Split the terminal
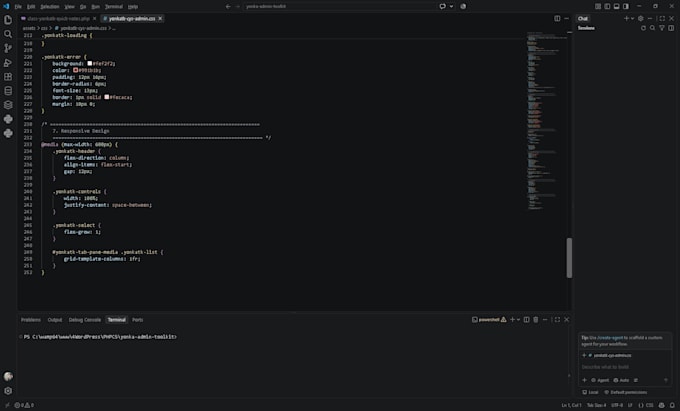Viewport: 680px width, 411px height. 526,320
